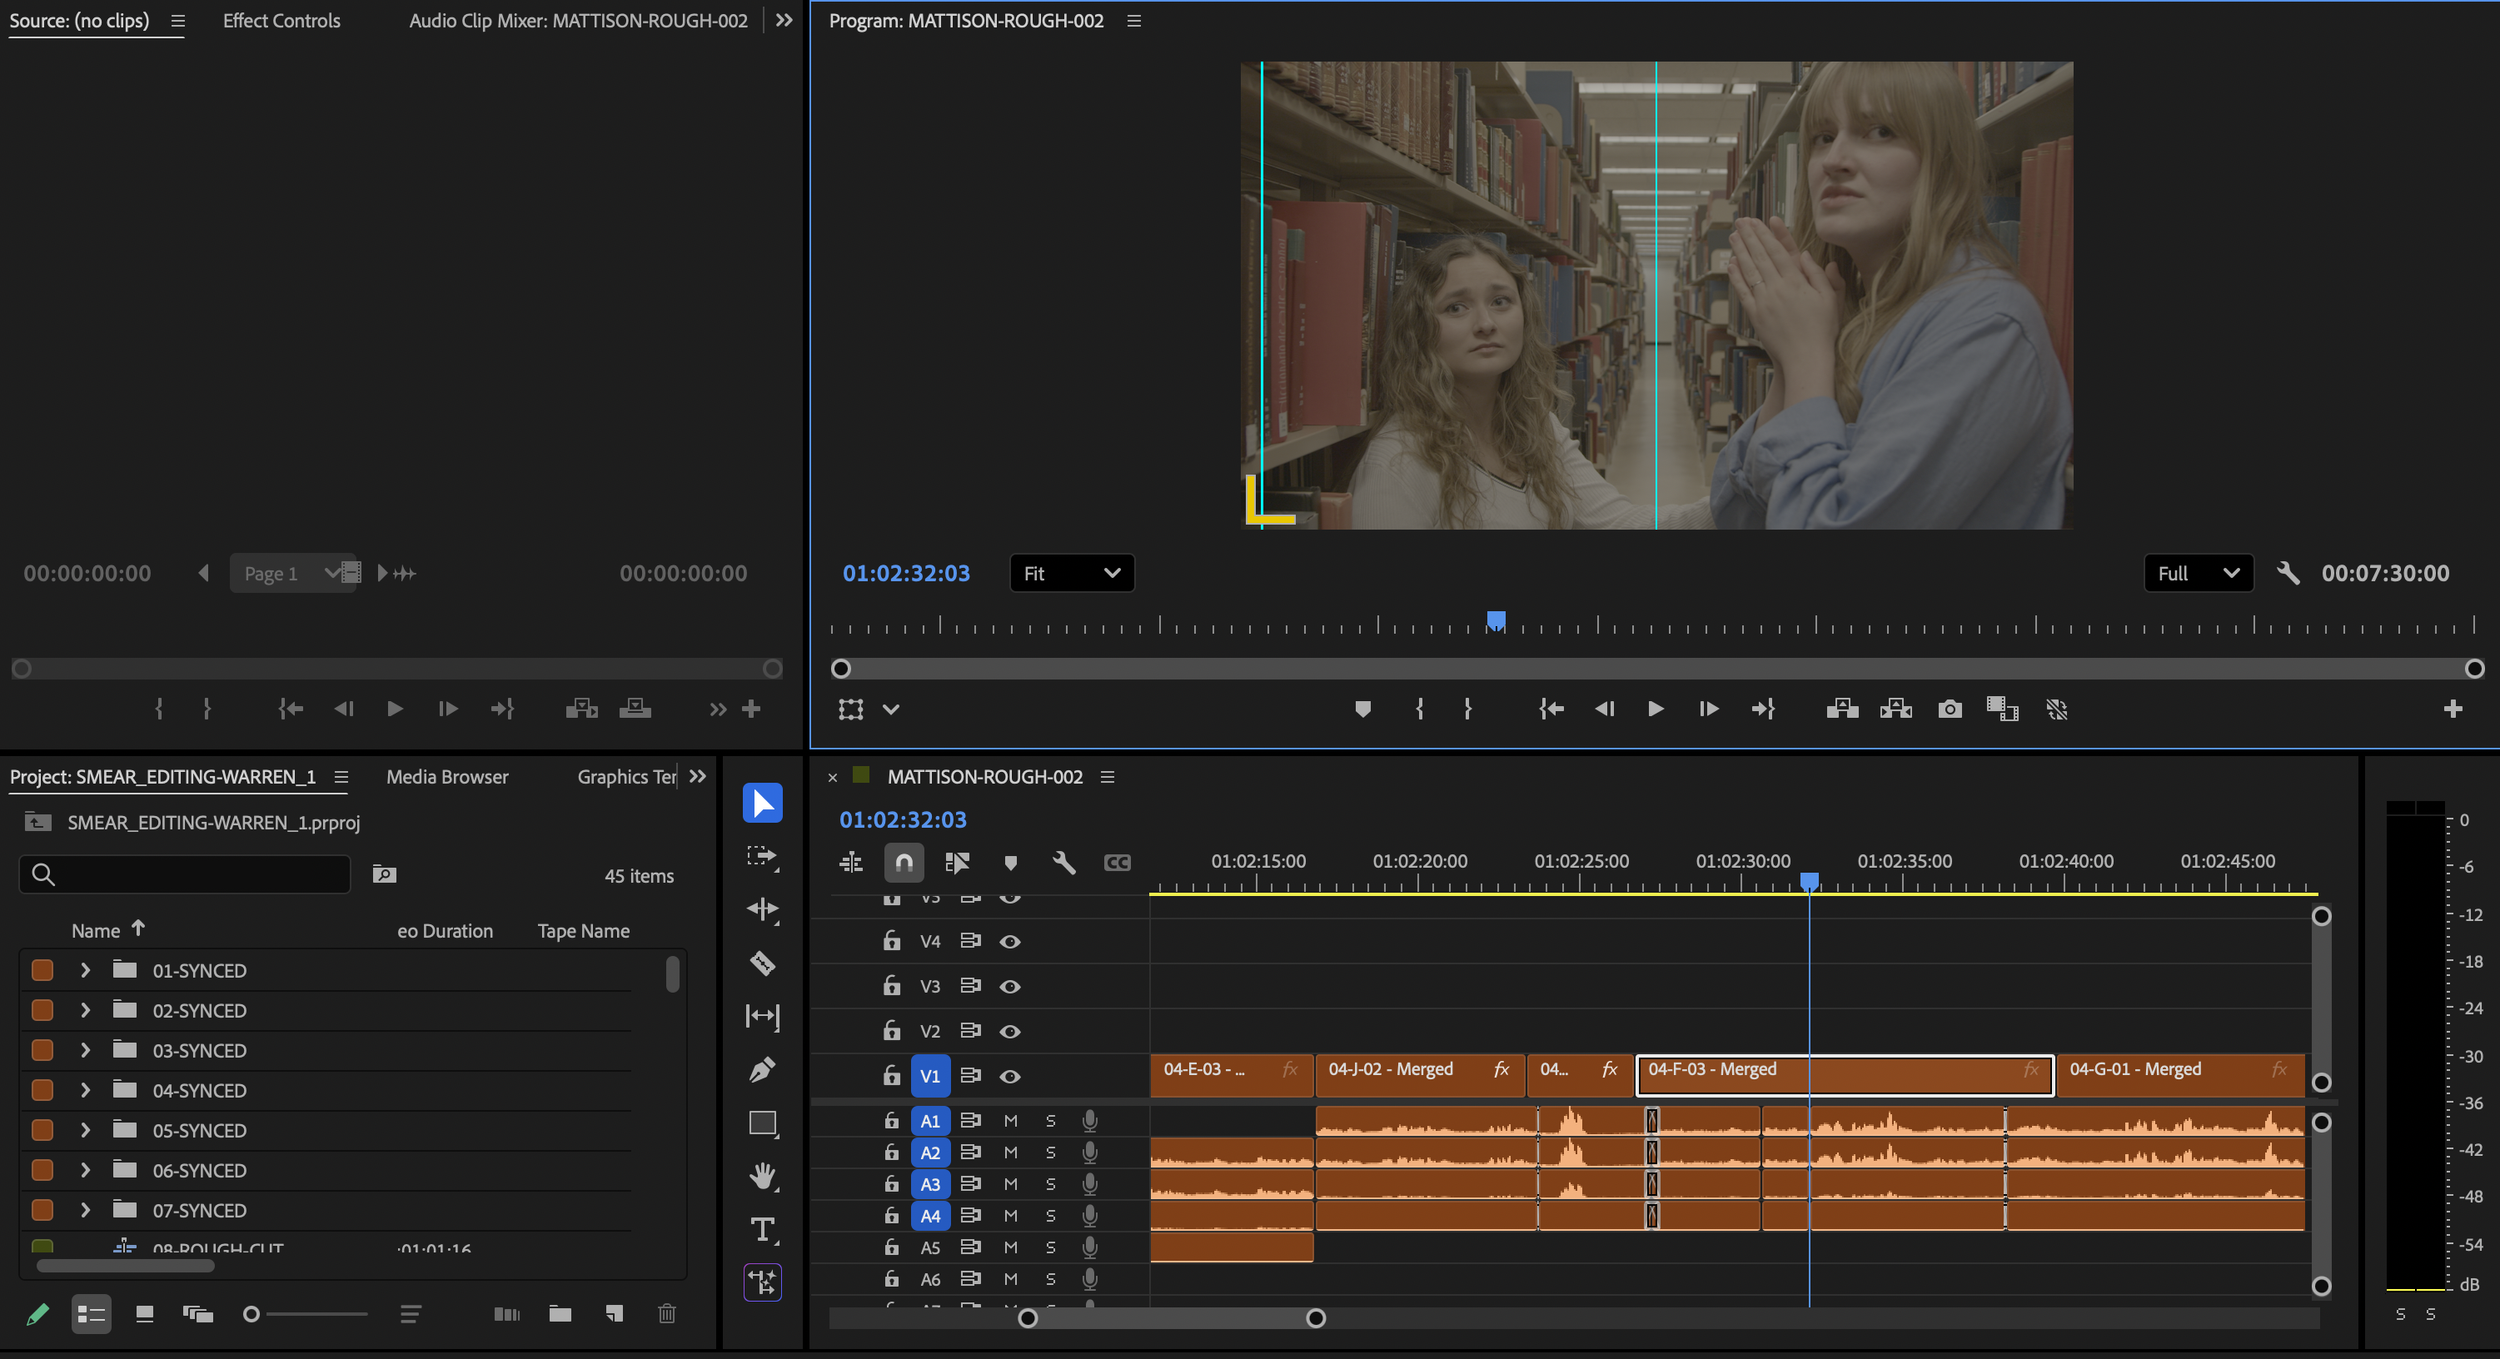Click the Export Frame camera icon
The height and width of the screenshot is (1359, 2500).
(1949, 709)
